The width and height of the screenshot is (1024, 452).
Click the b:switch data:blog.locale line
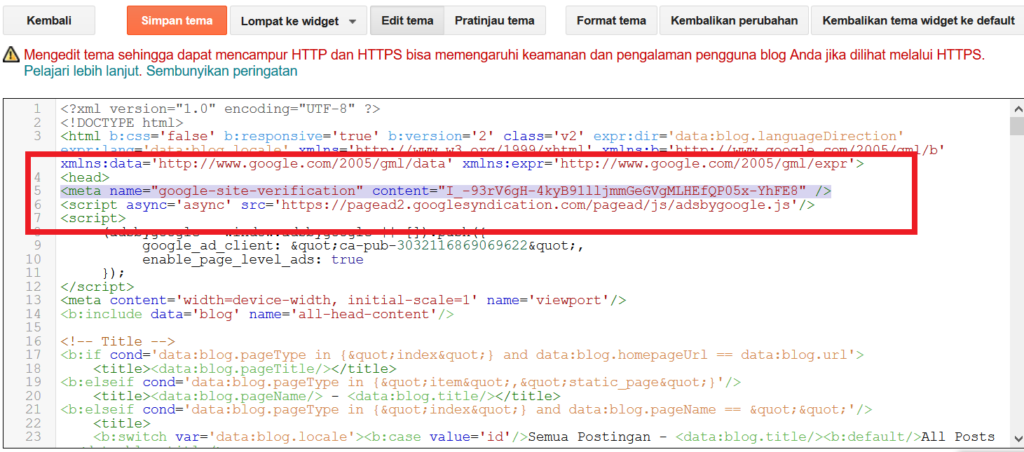tap(544, 437)
